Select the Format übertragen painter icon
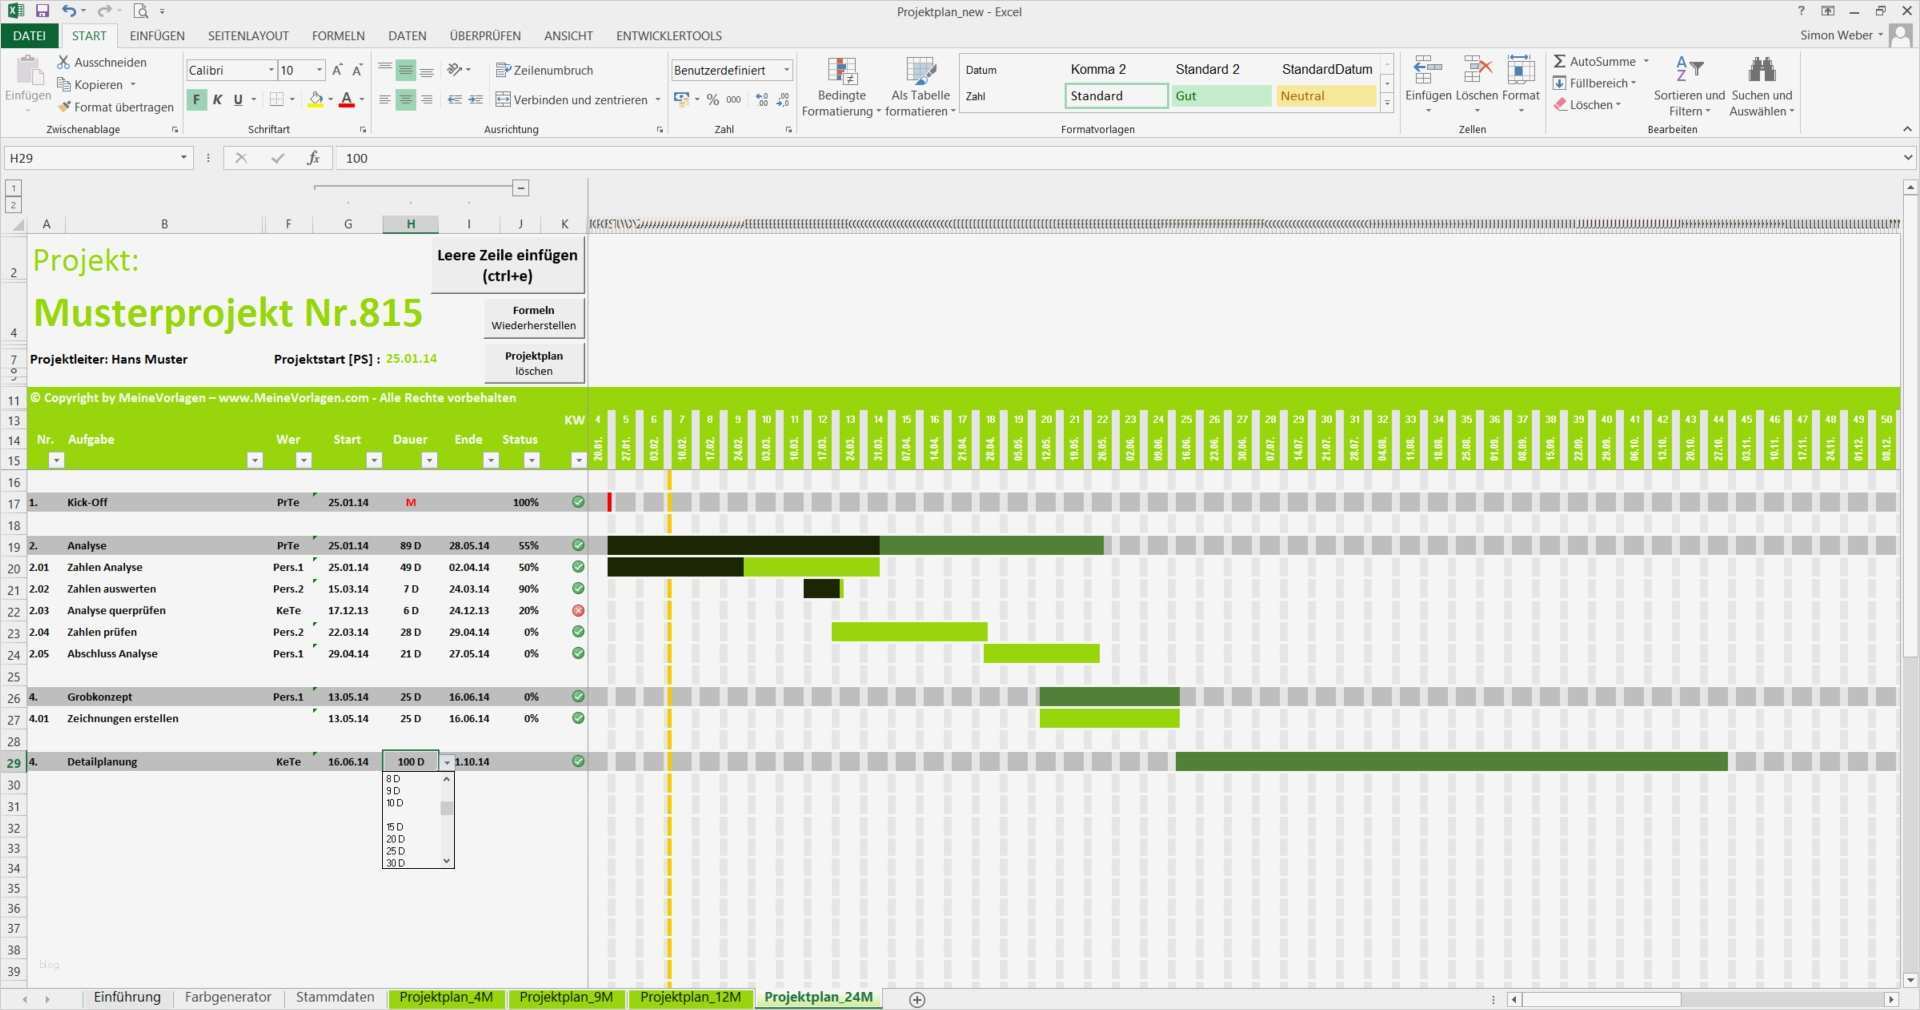This screenshot has width=1920, height=1010. point(66,107)
